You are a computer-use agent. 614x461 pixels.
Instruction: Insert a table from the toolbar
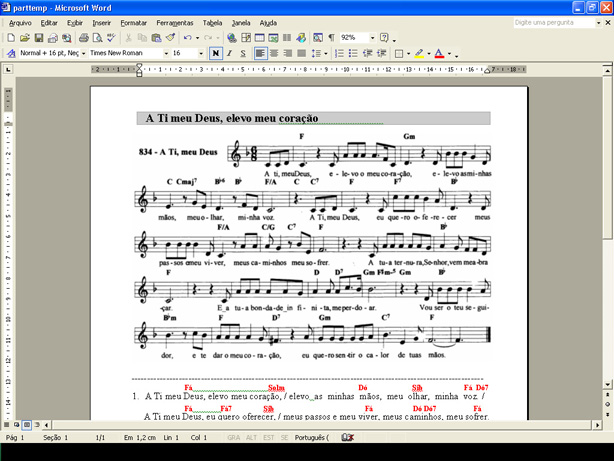pyautogui.click(x=260, y=38)
